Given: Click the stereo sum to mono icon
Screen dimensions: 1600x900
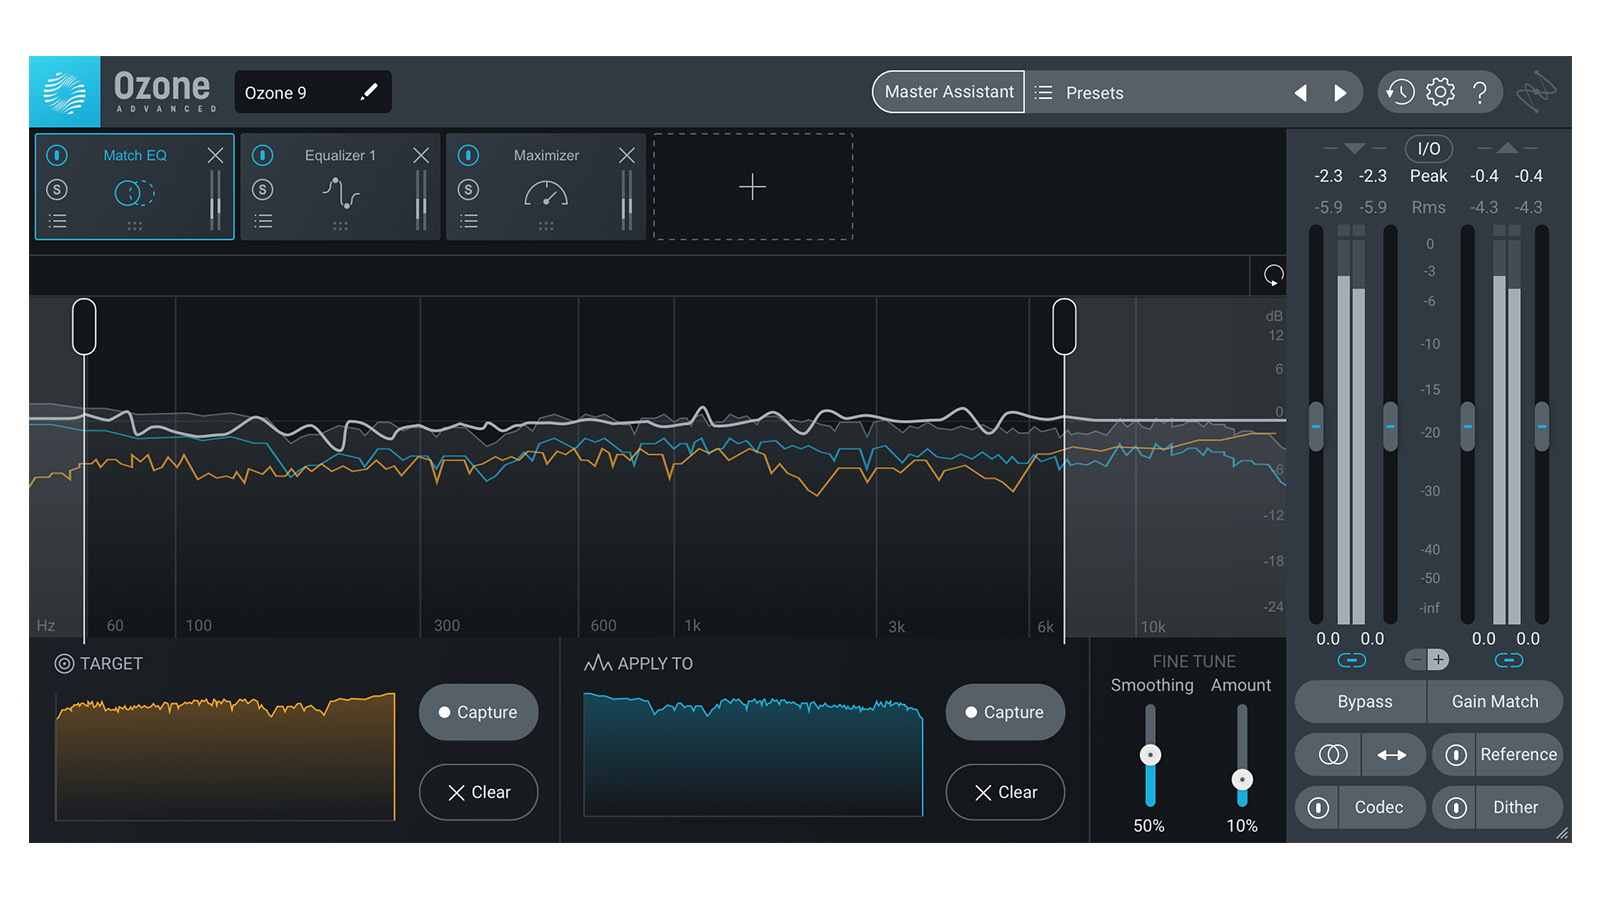Looking at the screenshot, I should tap(1332, 755).
